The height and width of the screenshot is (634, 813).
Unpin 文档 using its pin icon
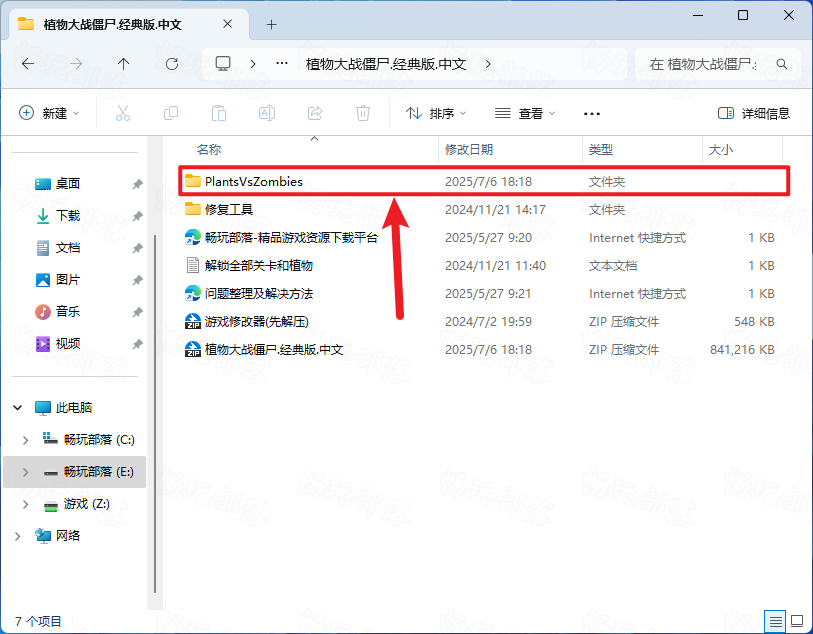point(137,248)
